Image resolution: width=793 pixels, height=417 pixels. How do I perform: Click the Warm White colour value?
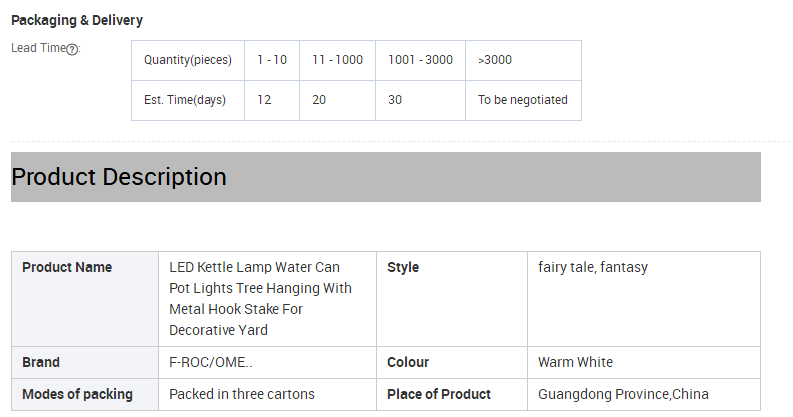(575, 362)
